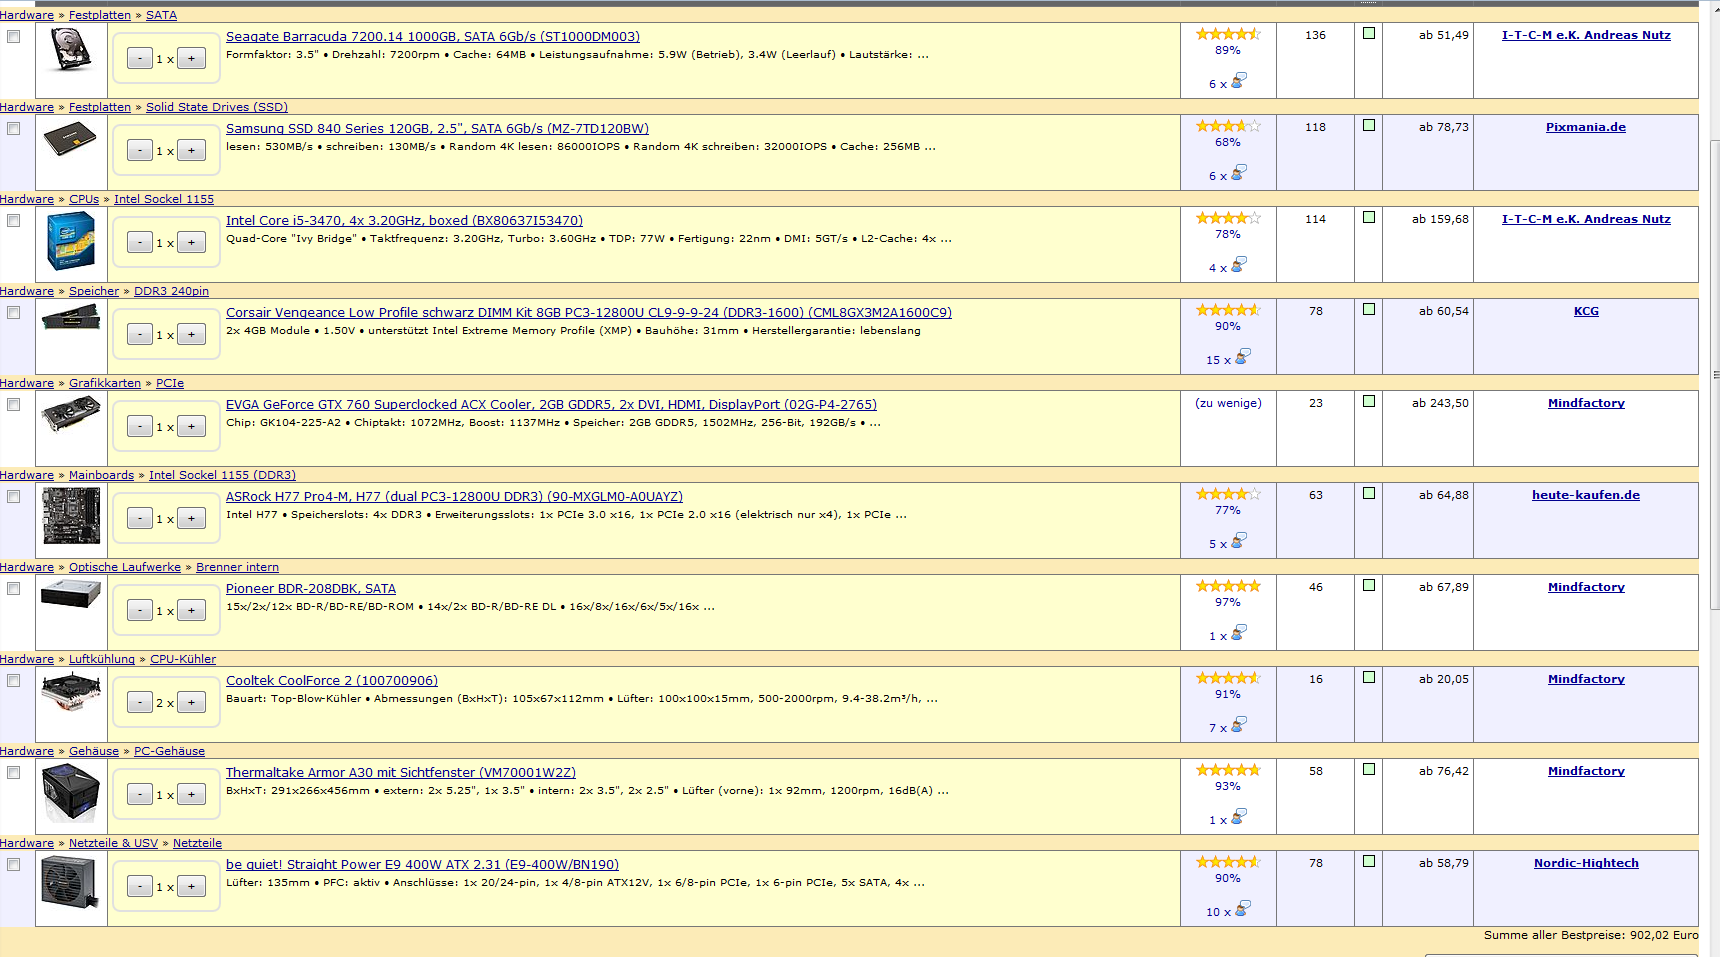Go to the CPU-Kühler category
The height and width of the screenshot is (957, 1720).
[x=183, y=659]
